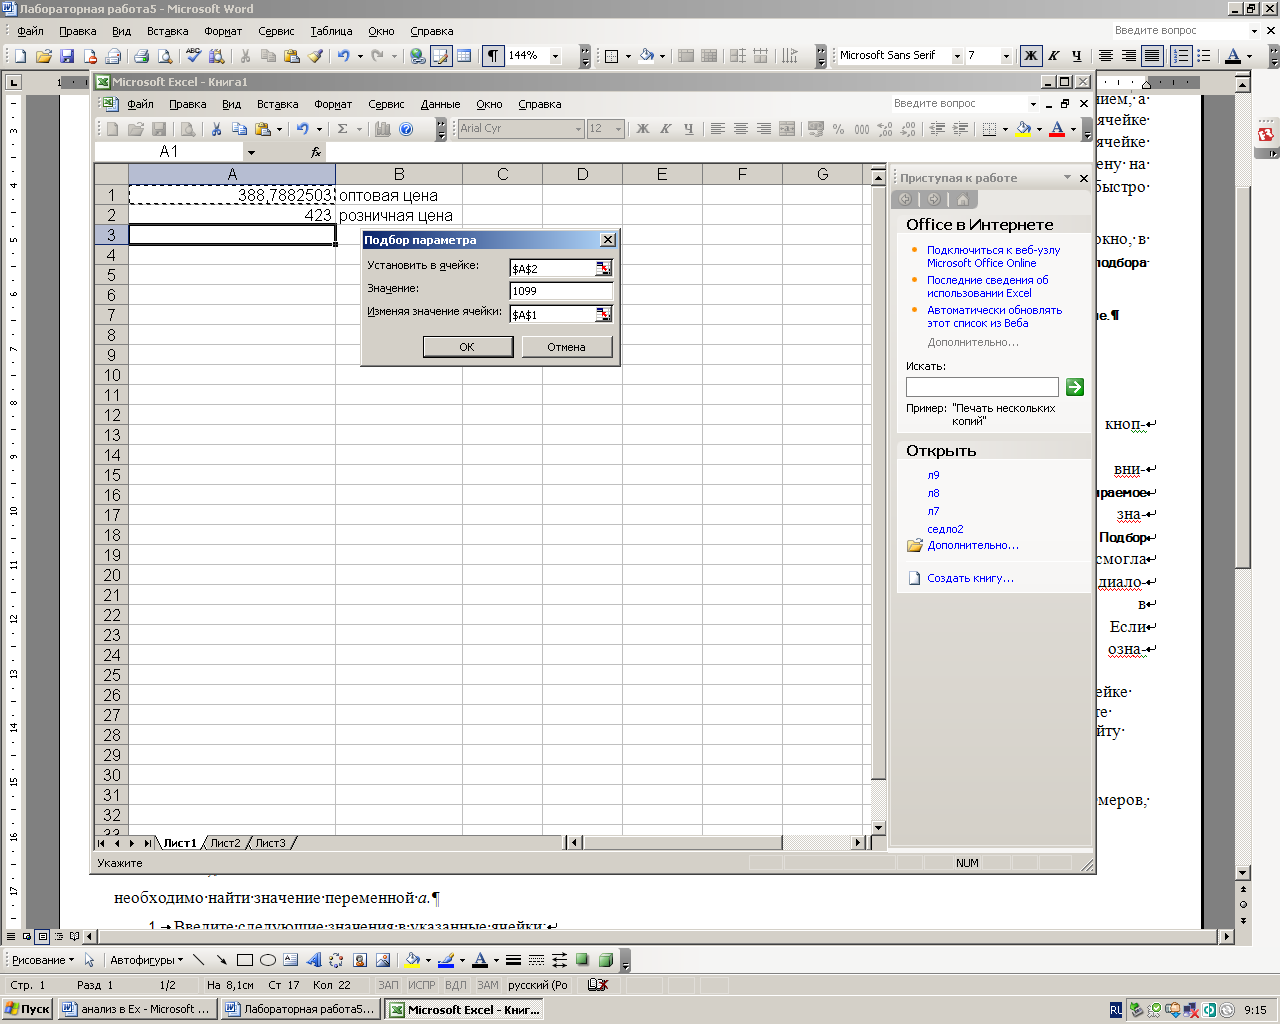The width and height of the screenshot is (1280, 1024).
Task: Click the Пуск Start button
Action: (27, 1010)
